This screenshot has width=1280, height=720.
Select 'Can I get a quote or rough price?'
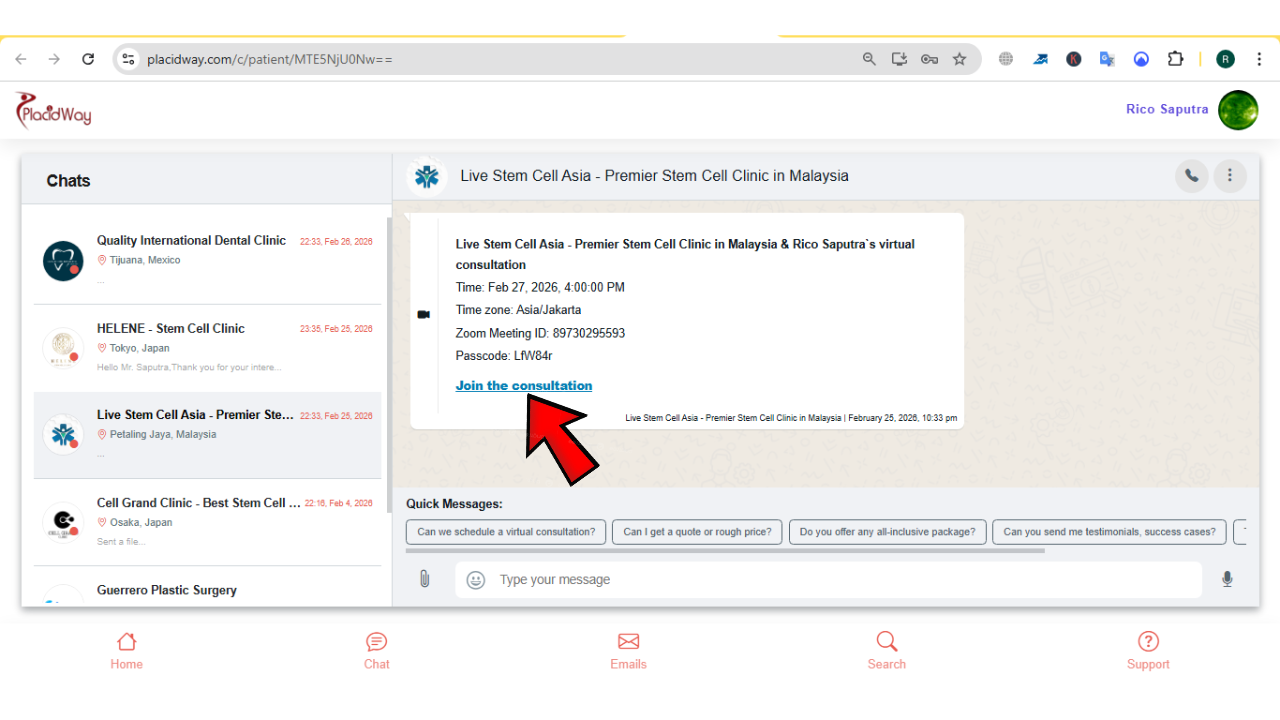[697, 532]
